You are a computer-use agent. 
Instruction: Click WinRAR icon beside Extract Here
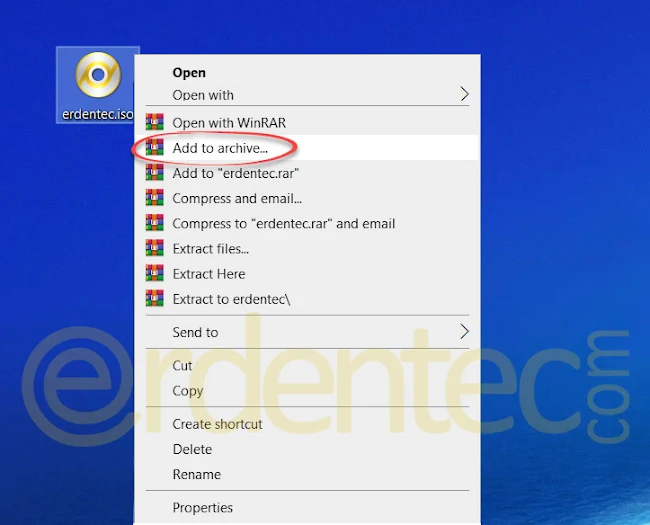tap(155, 274)
